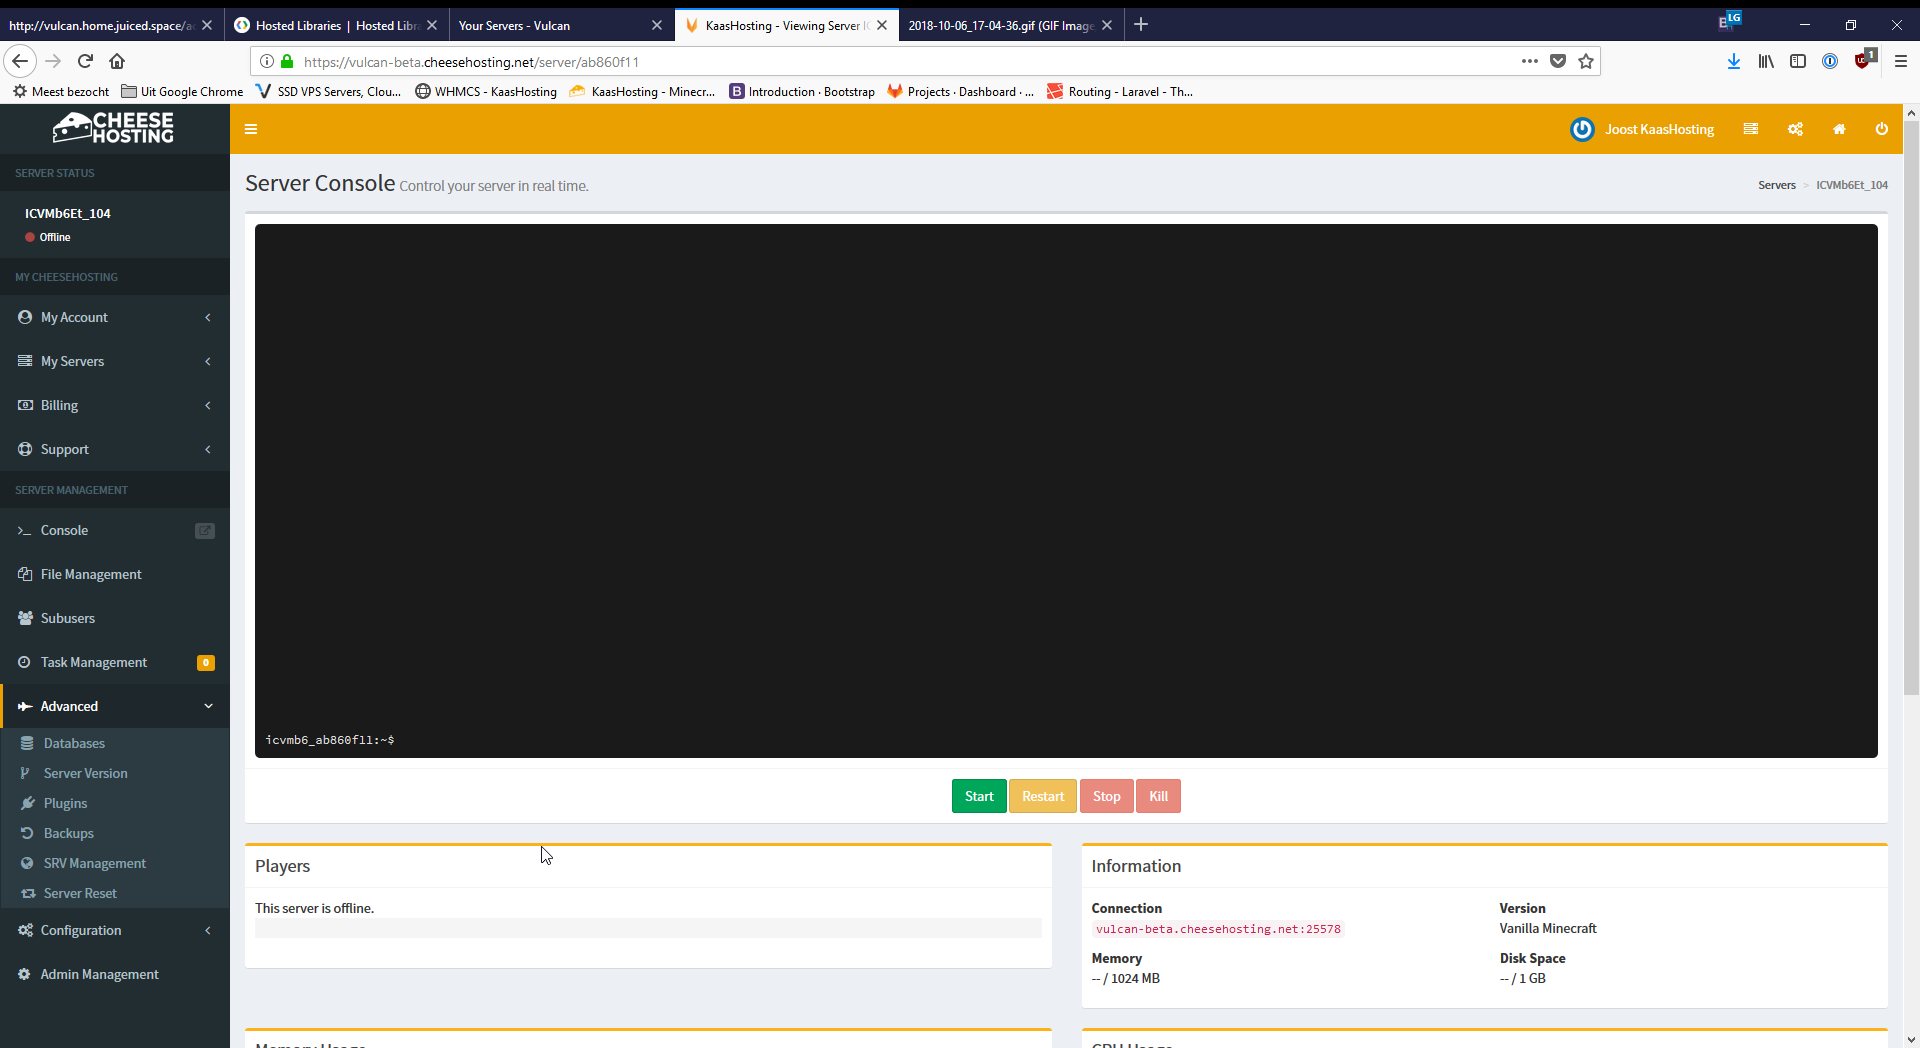
Task: Expand the Billing sidebar menu
Action: (115, 405)
